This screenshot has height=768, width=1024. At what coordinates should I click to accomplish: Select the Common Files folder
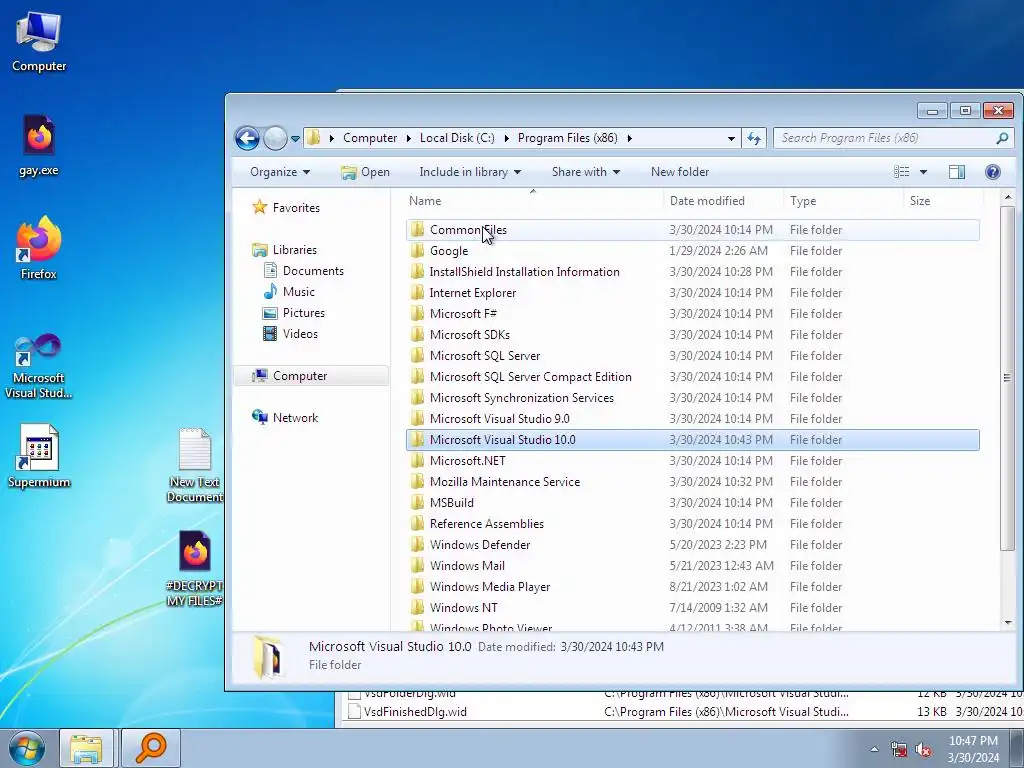pos(692,230)
